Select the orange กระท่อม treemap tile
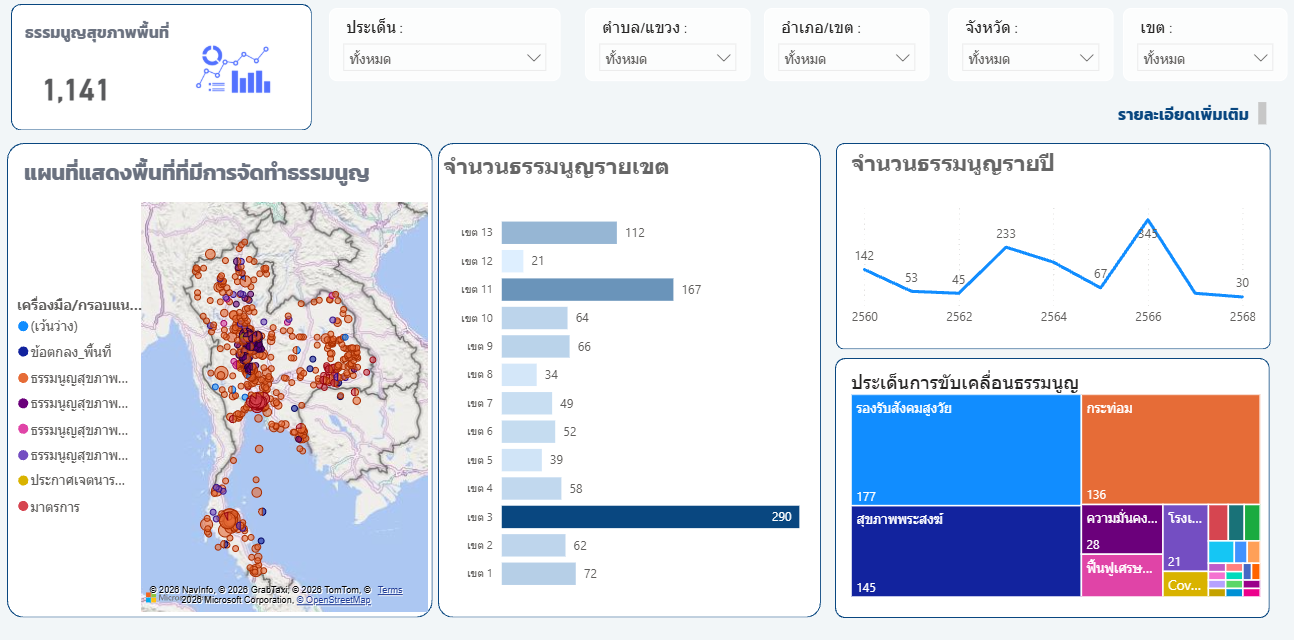Image resolution: width=1294 pixels, height=640 pixels. pos(1171,450)
